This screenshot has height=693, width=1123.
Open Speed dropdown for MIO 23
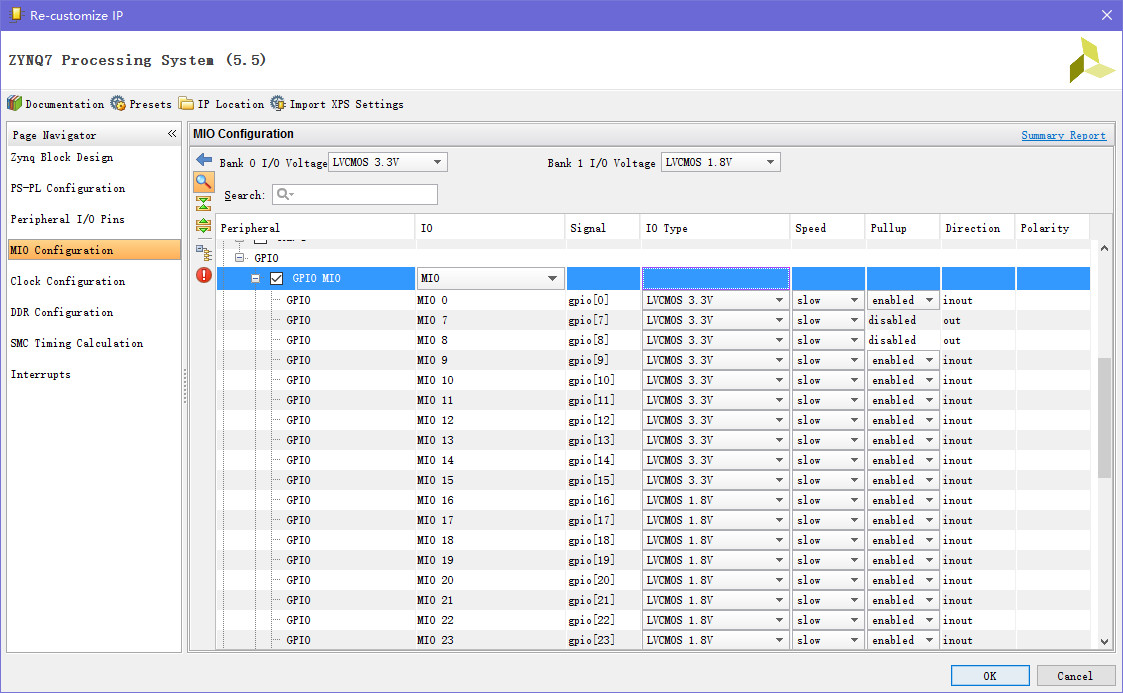point(827,641)
